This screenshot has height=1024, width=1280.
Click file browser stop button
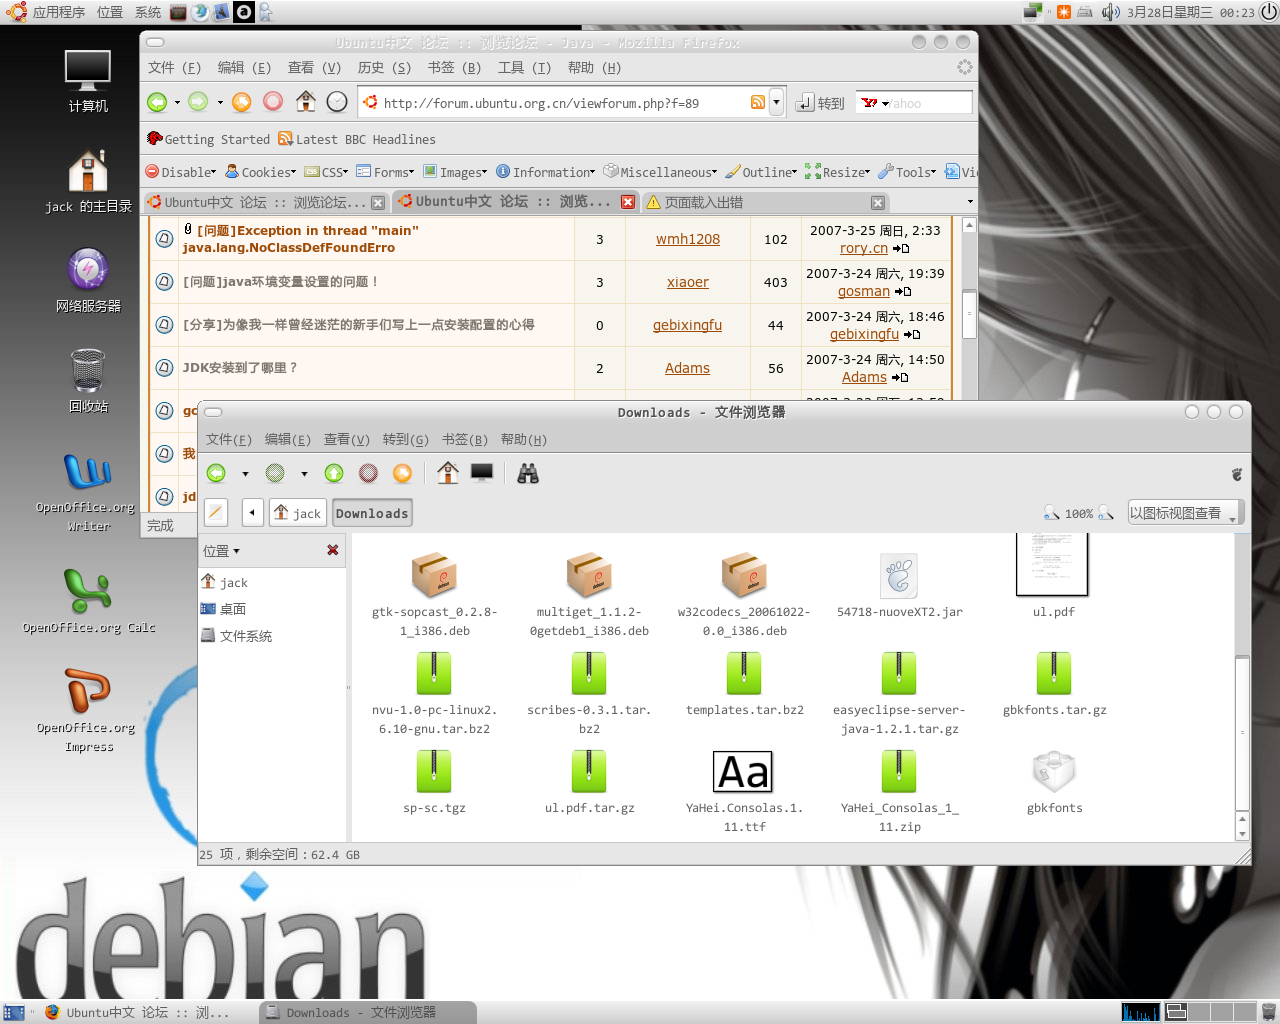[x=368, y=473]
